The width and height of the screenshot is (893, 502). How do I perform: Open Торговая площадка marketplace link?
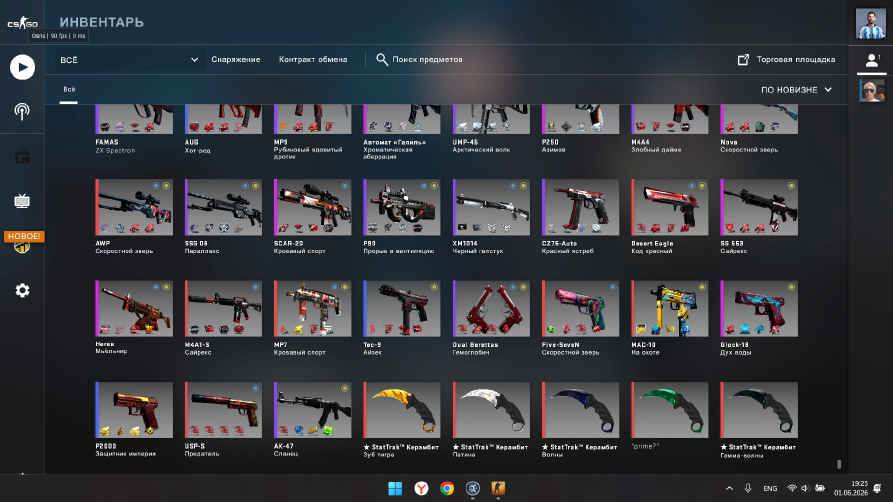coord(796,59)
